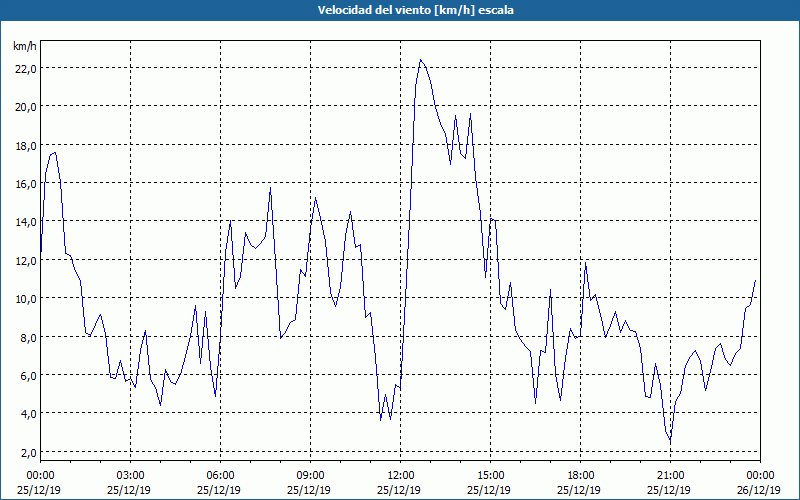Click the 6,0 y-axis label
The height and width of the screenshot is (500, 800).
click(28, 376)
